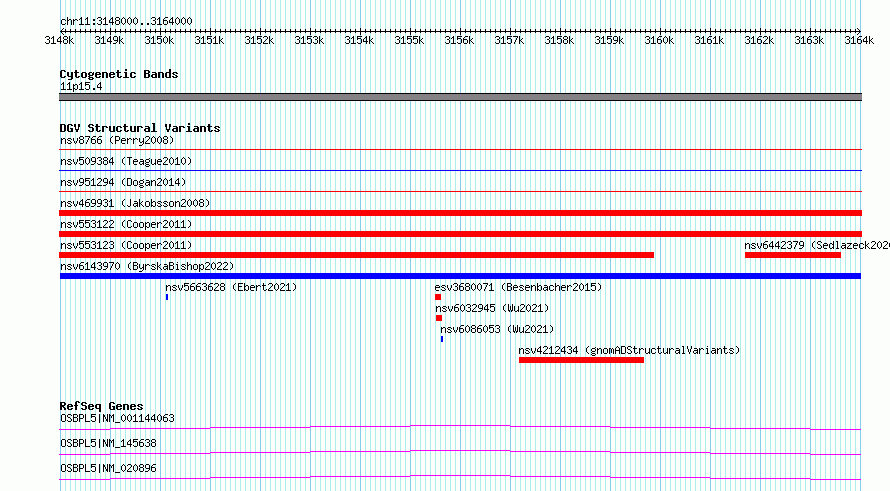Click the DGV Structural Variants track title
Image resolution: width=890 pixels, height=491 pixels.
click(140, 128)
